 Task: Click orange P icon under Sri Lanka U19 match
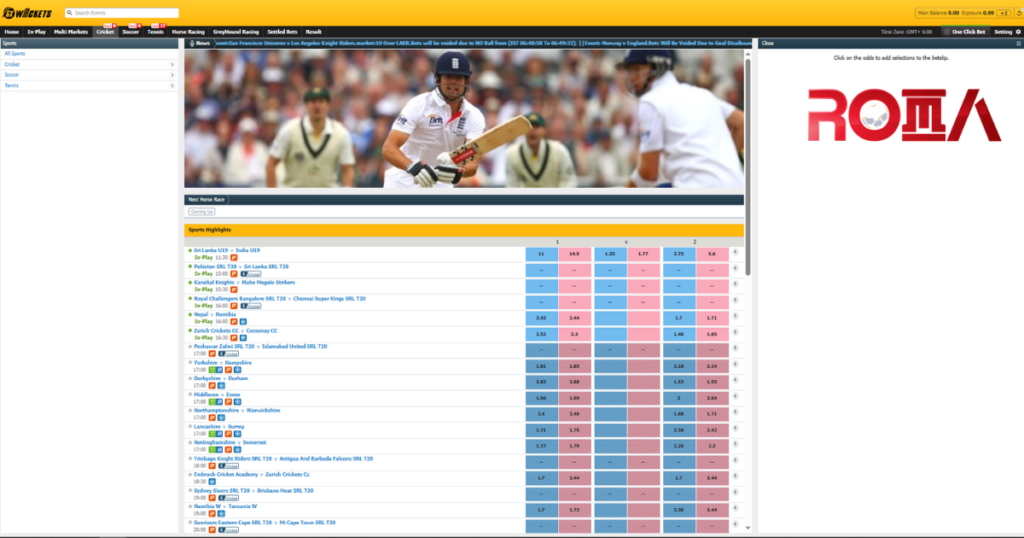[234, 258]
